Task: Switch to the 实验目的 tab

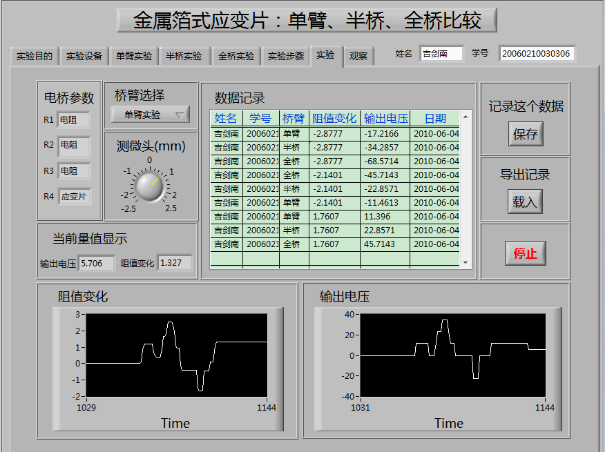Action: tap(34, 56)
